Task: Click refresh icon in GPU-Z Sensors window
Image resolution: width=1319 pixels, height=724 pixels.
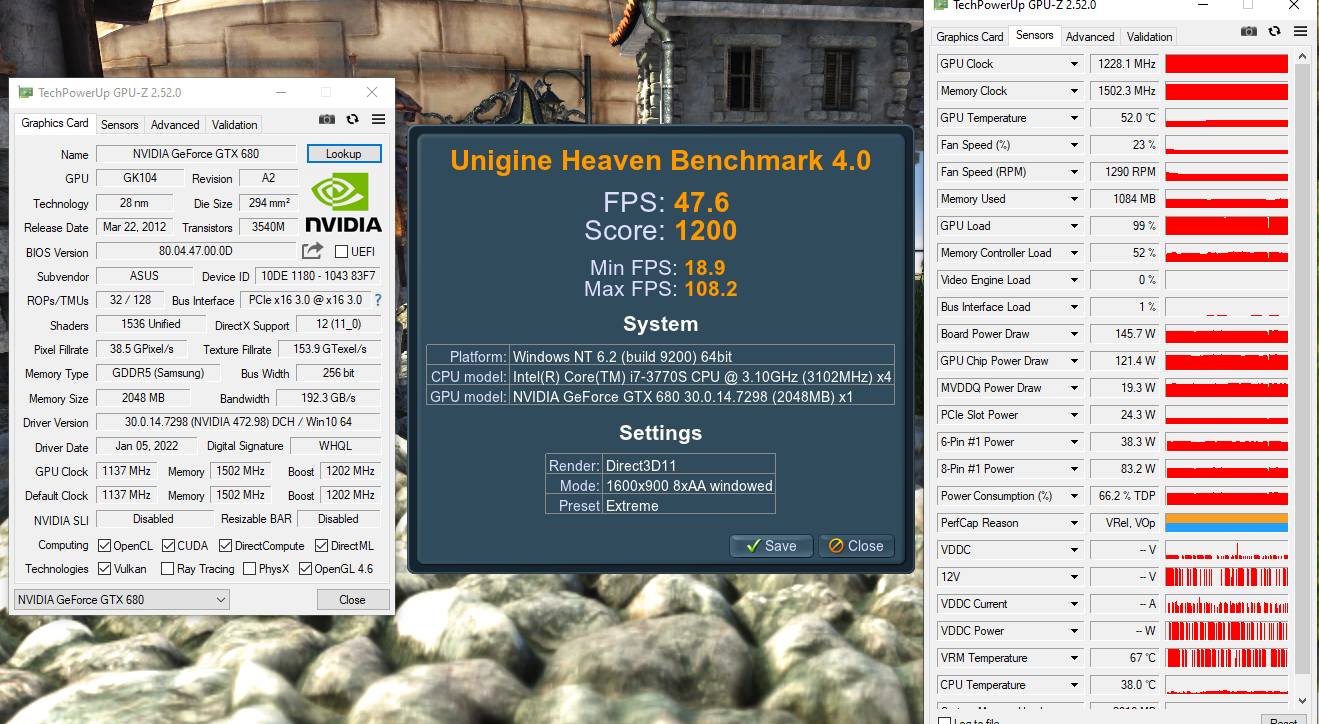Action: (1274, 32)
